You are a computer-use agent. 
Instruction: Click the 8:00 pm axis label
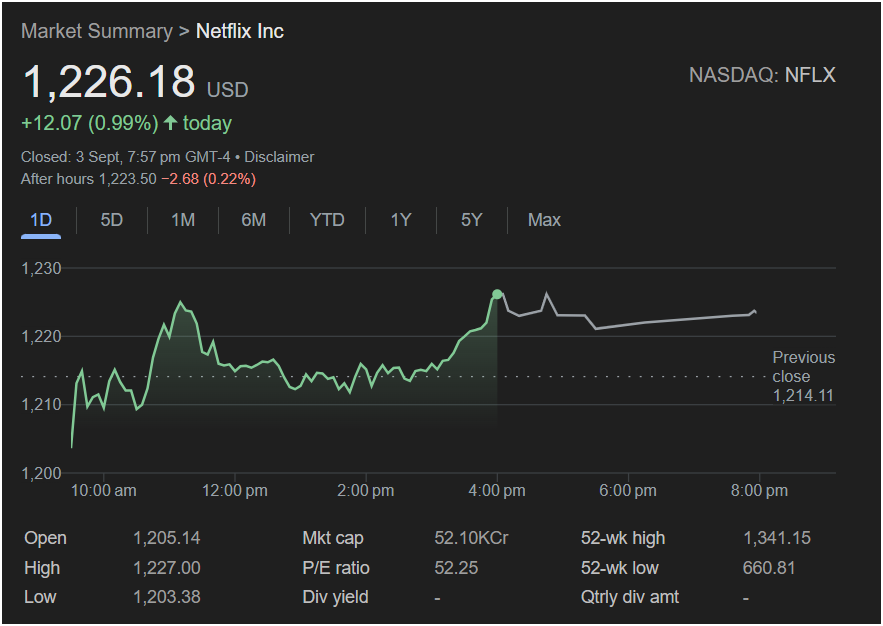tap(759, 490)
